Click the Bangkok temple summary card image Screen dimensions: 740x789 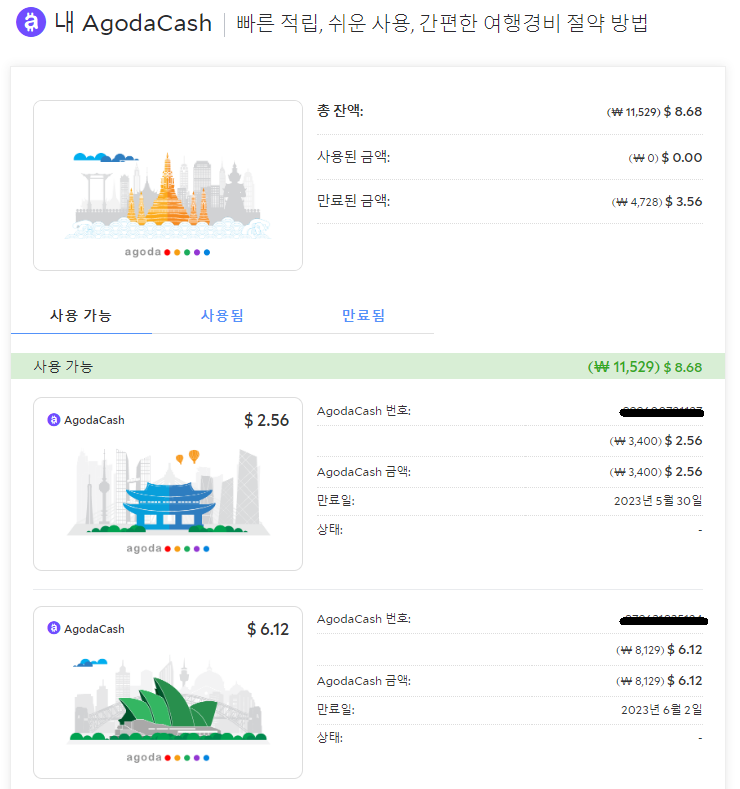(168, 185)
